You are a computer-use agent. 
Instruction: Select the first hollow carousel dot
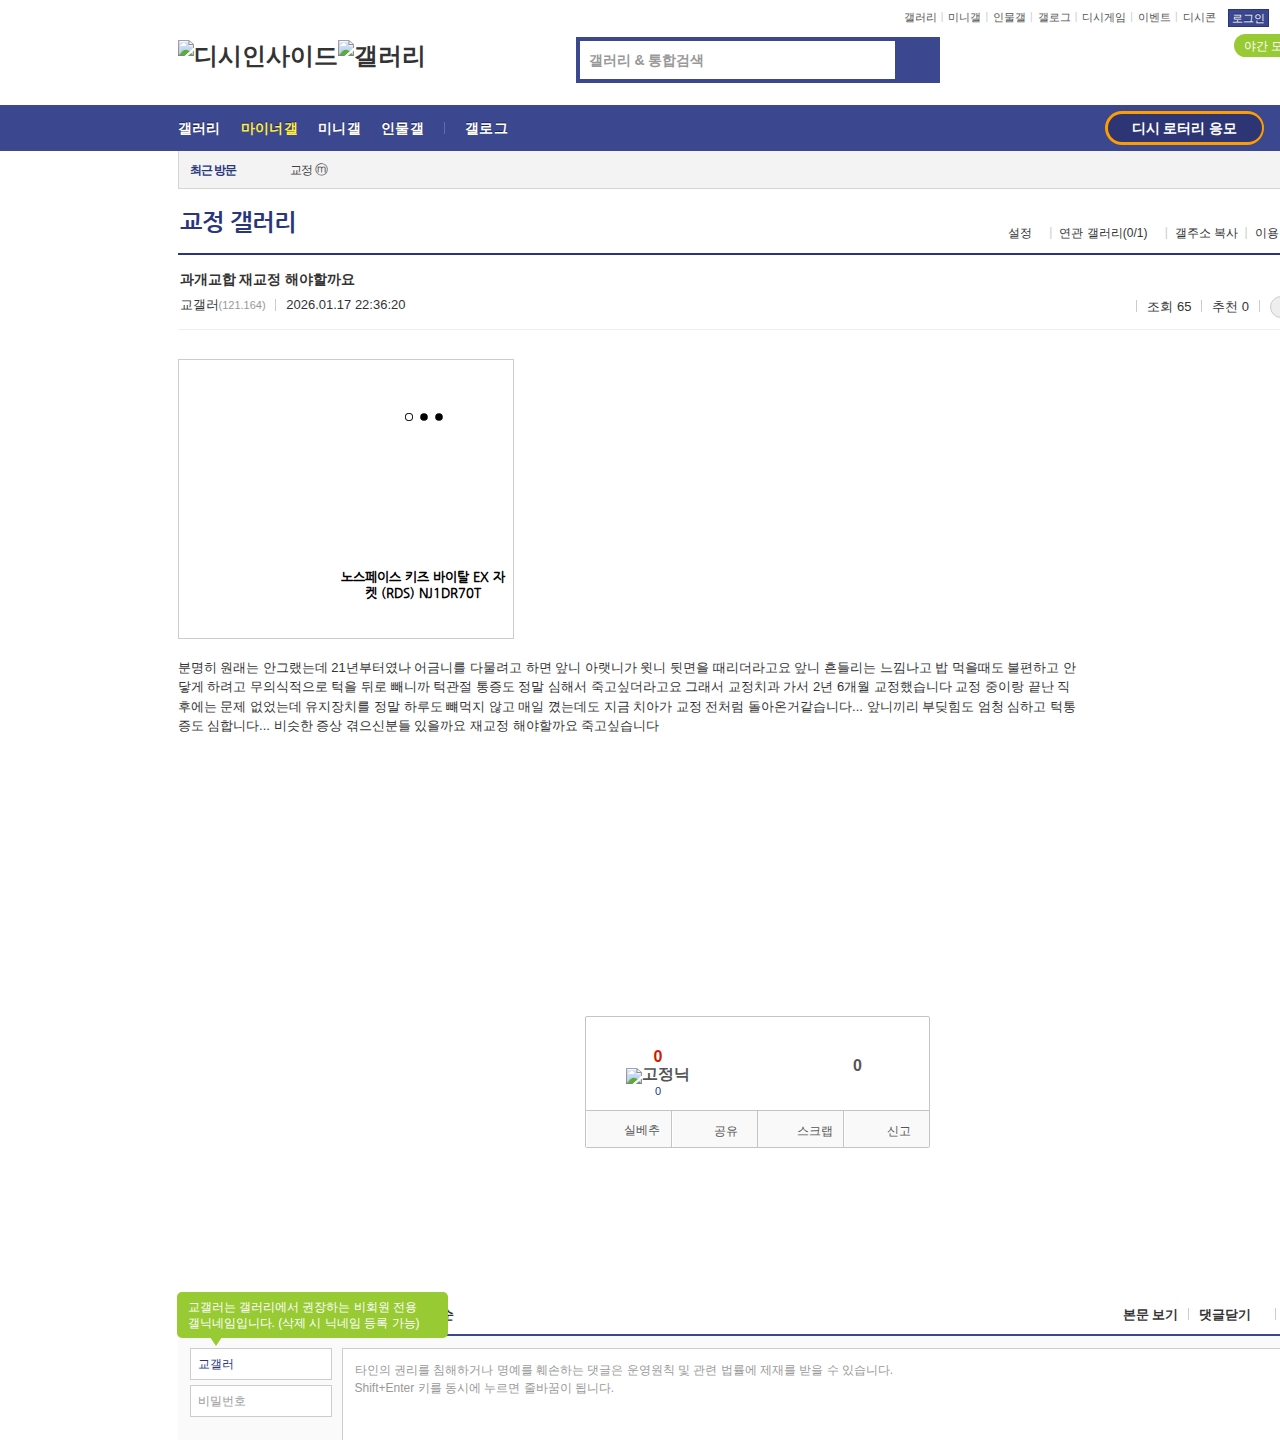coord(408,417)
